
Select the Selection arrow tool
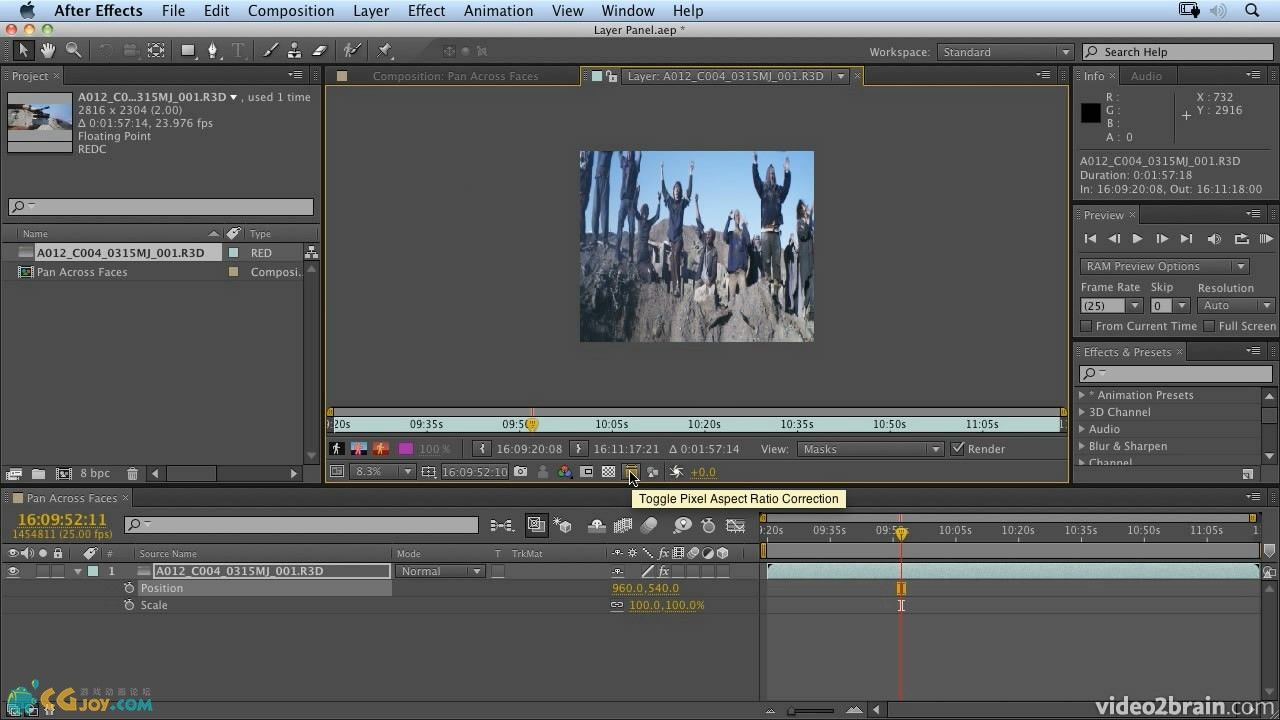pyautogui.click(x=24, y=50)
